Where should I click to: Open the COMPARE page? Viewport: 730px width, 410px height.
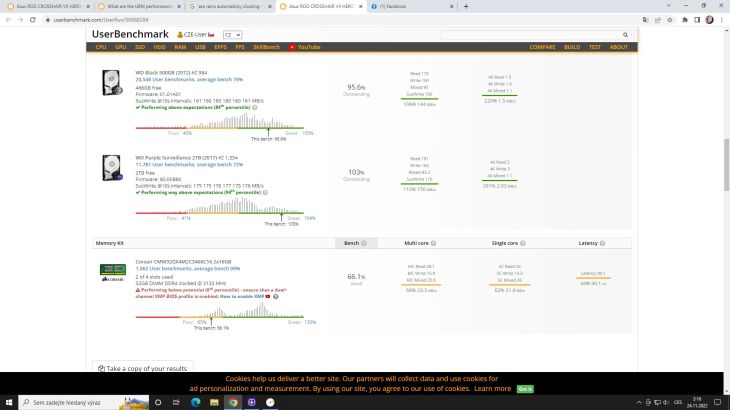click(x=542, y=47)
